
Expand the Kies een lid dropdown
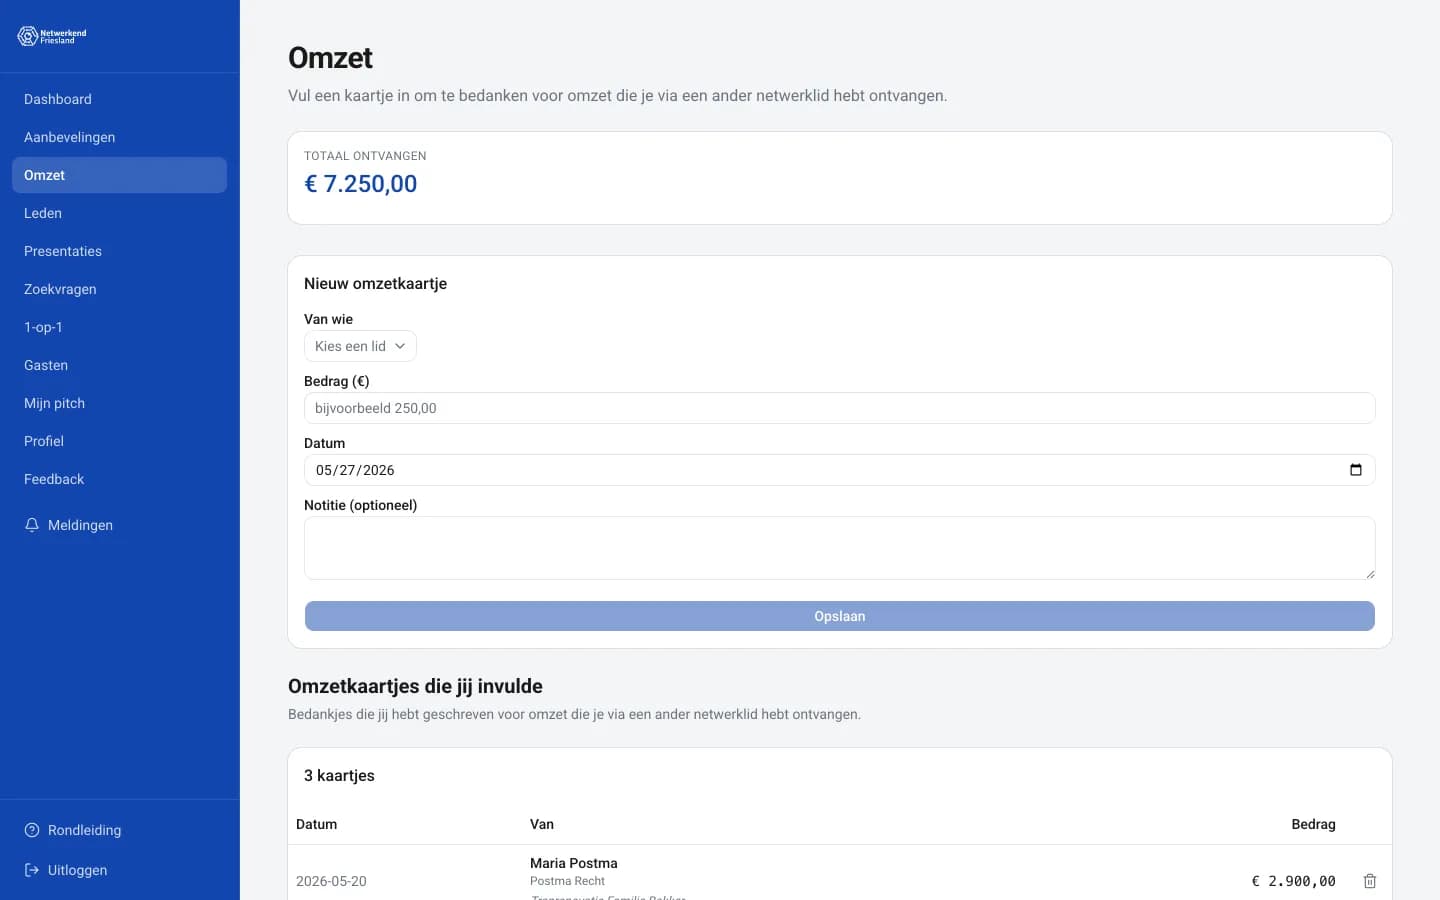coord(360,346)
